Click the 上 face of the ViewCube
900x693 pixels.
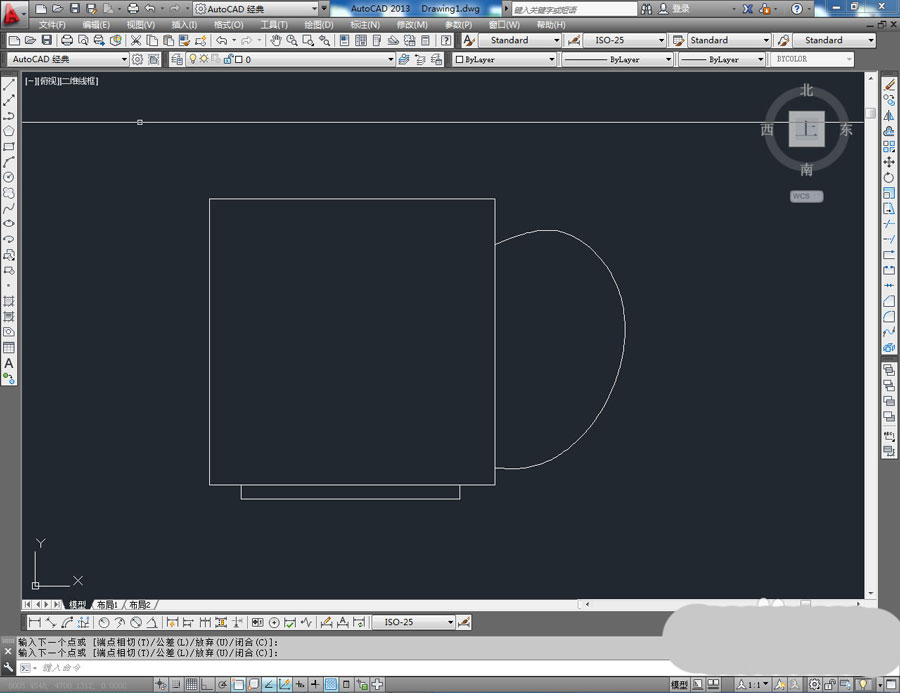coord(806,129)
